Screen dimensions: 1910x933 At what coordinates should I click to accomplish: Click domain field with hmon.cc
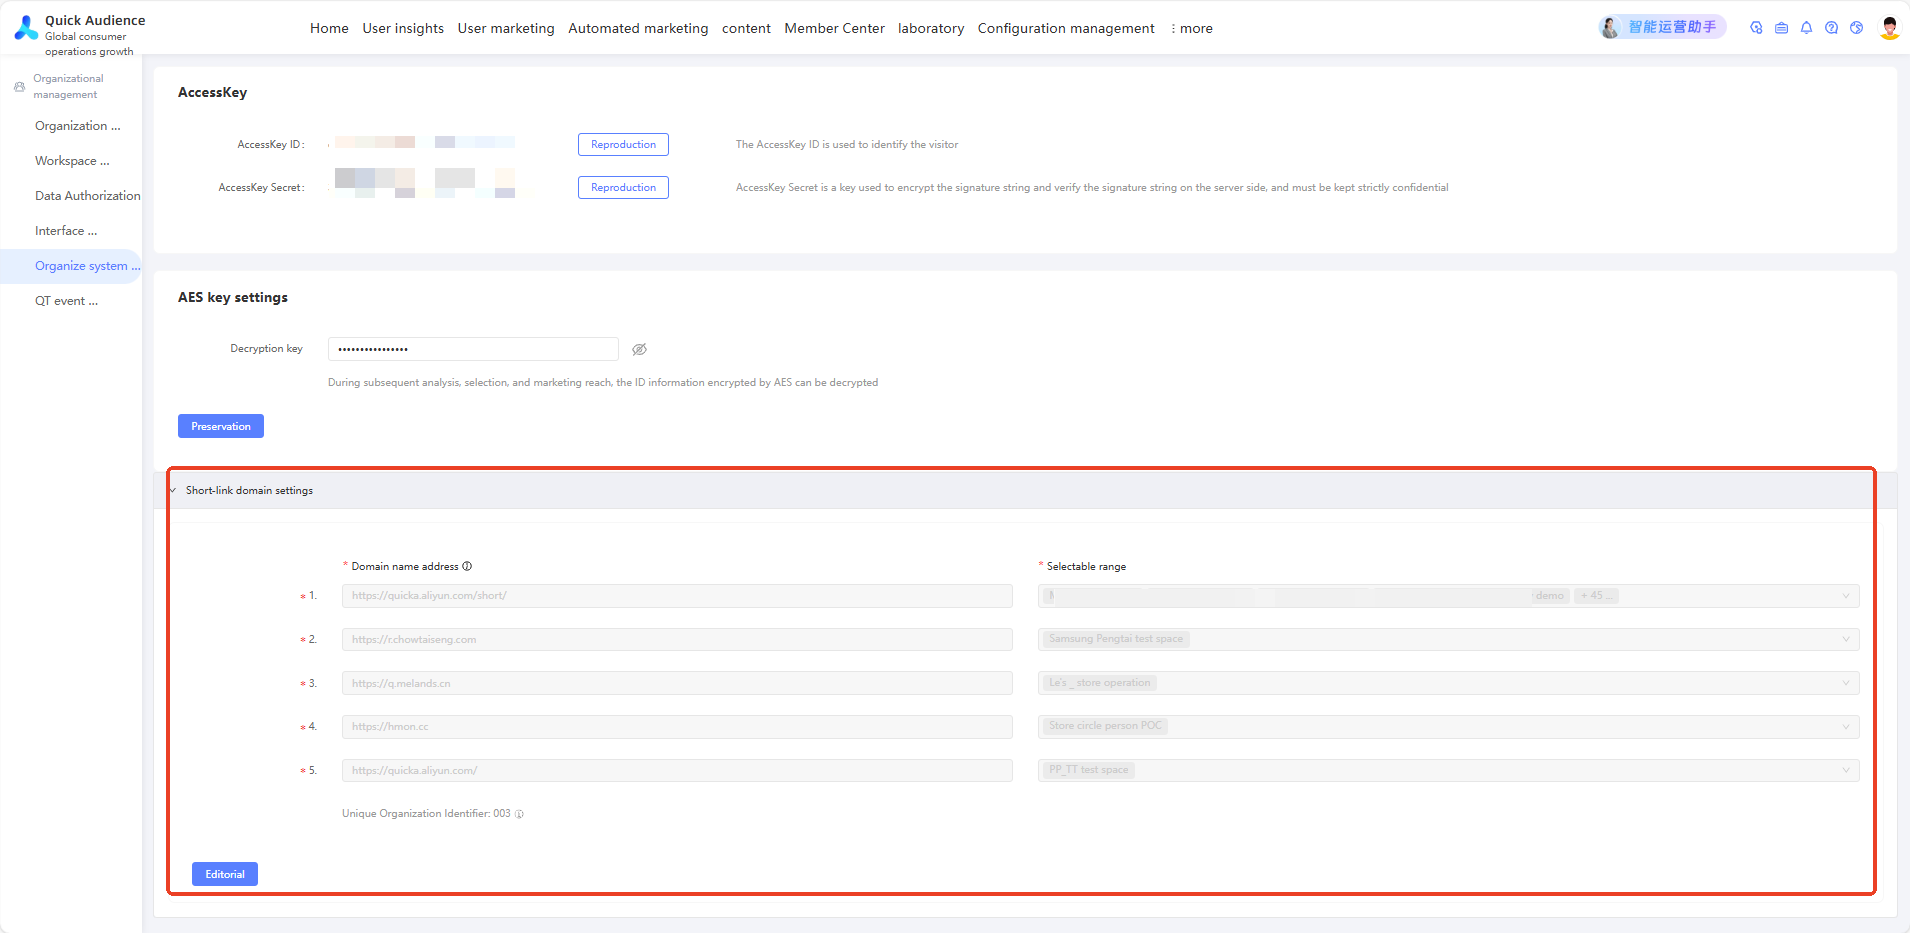(x=677, y=727)
